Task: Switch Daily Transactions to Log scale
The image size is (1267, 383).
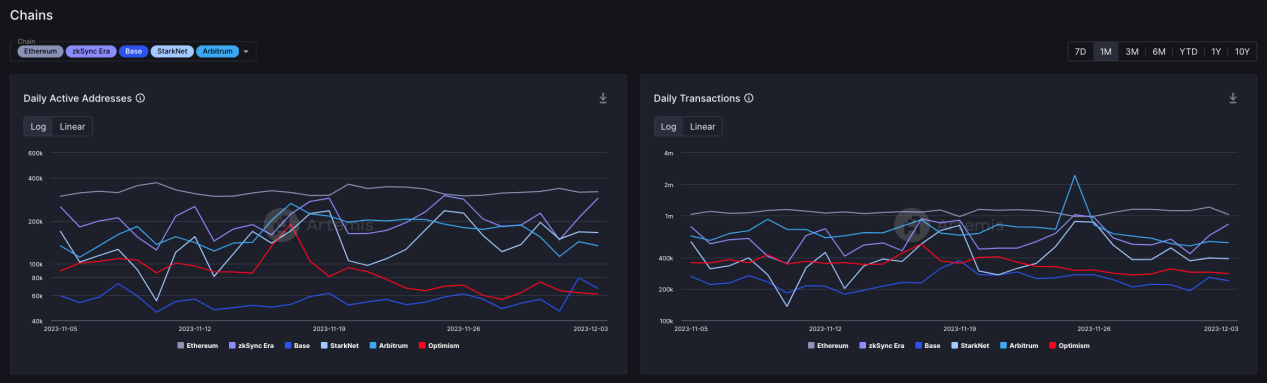Action: click(x=668, y=126)
